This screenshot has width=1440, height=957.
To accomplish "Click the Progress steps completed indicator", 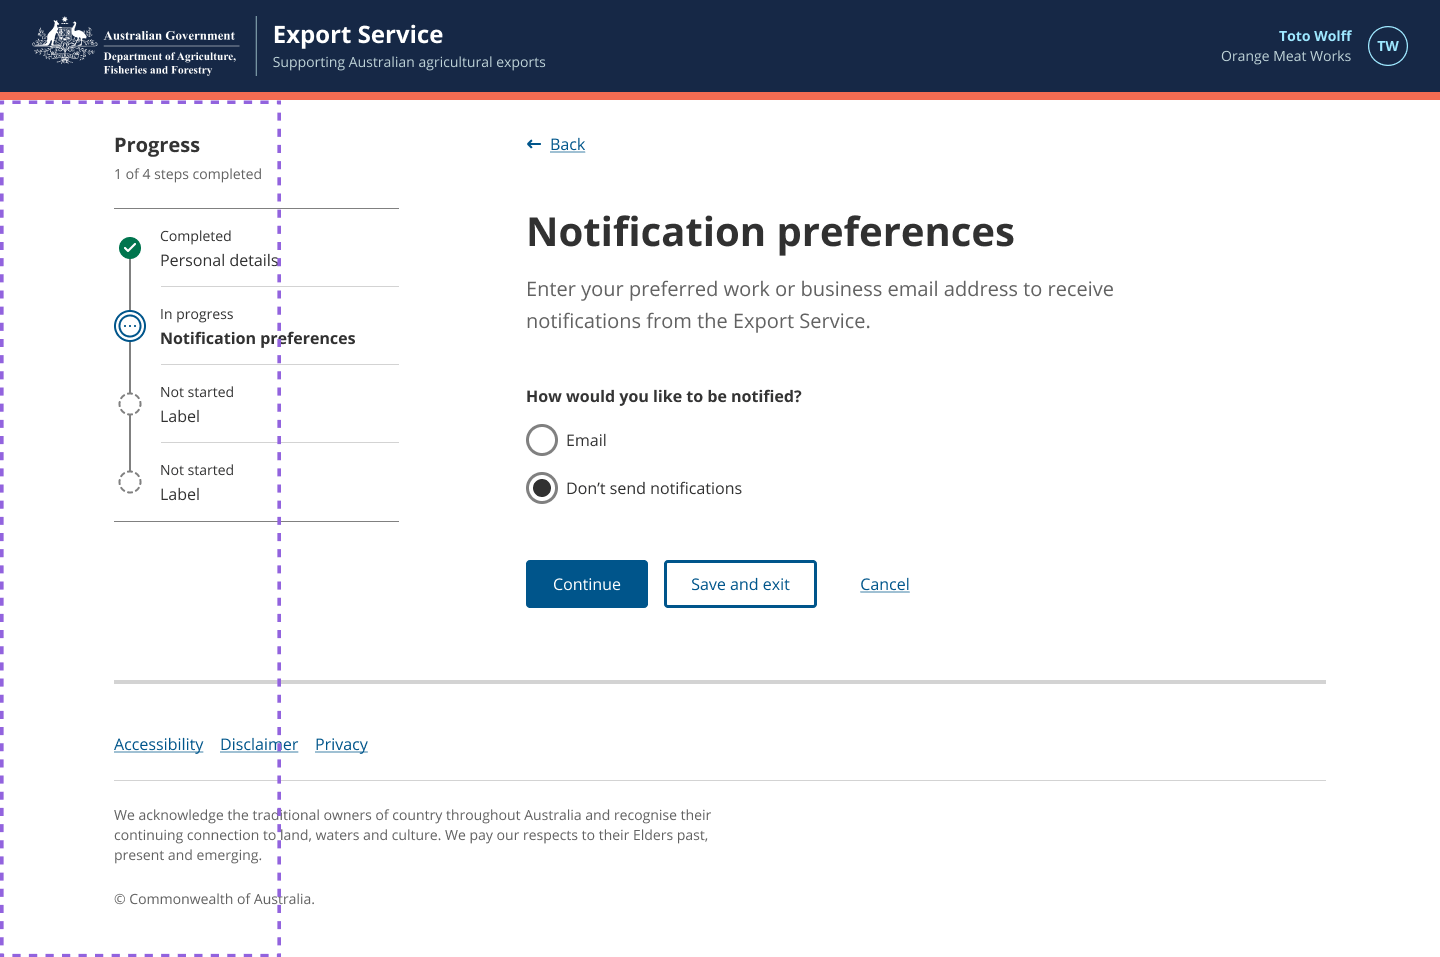I will pos(188,173).
